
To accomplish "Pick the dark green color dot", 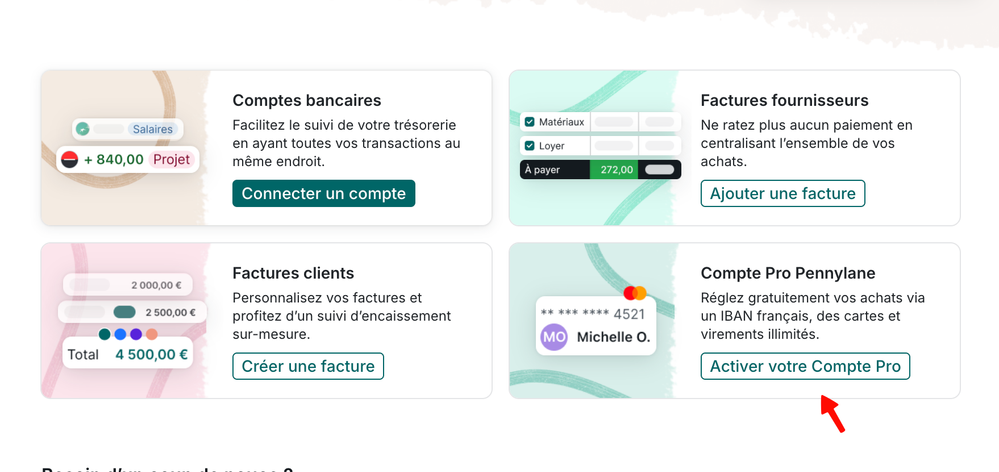I will pos(104,334).
